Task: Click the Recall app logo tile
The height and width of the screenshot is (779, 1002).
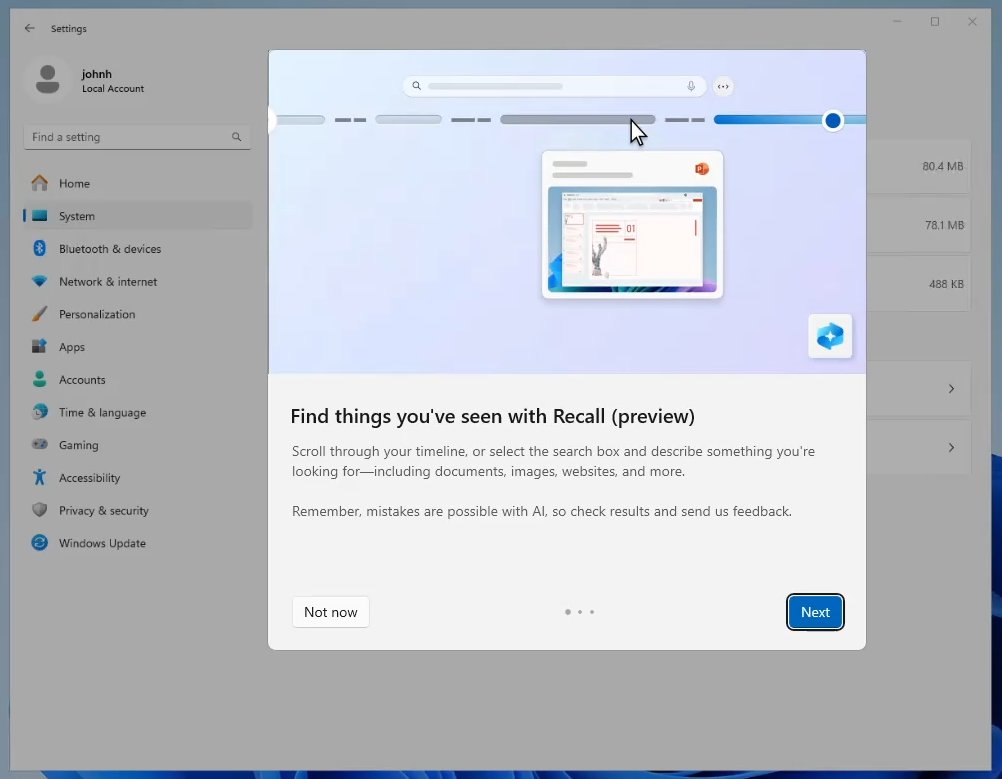Action: click(829, 336)
